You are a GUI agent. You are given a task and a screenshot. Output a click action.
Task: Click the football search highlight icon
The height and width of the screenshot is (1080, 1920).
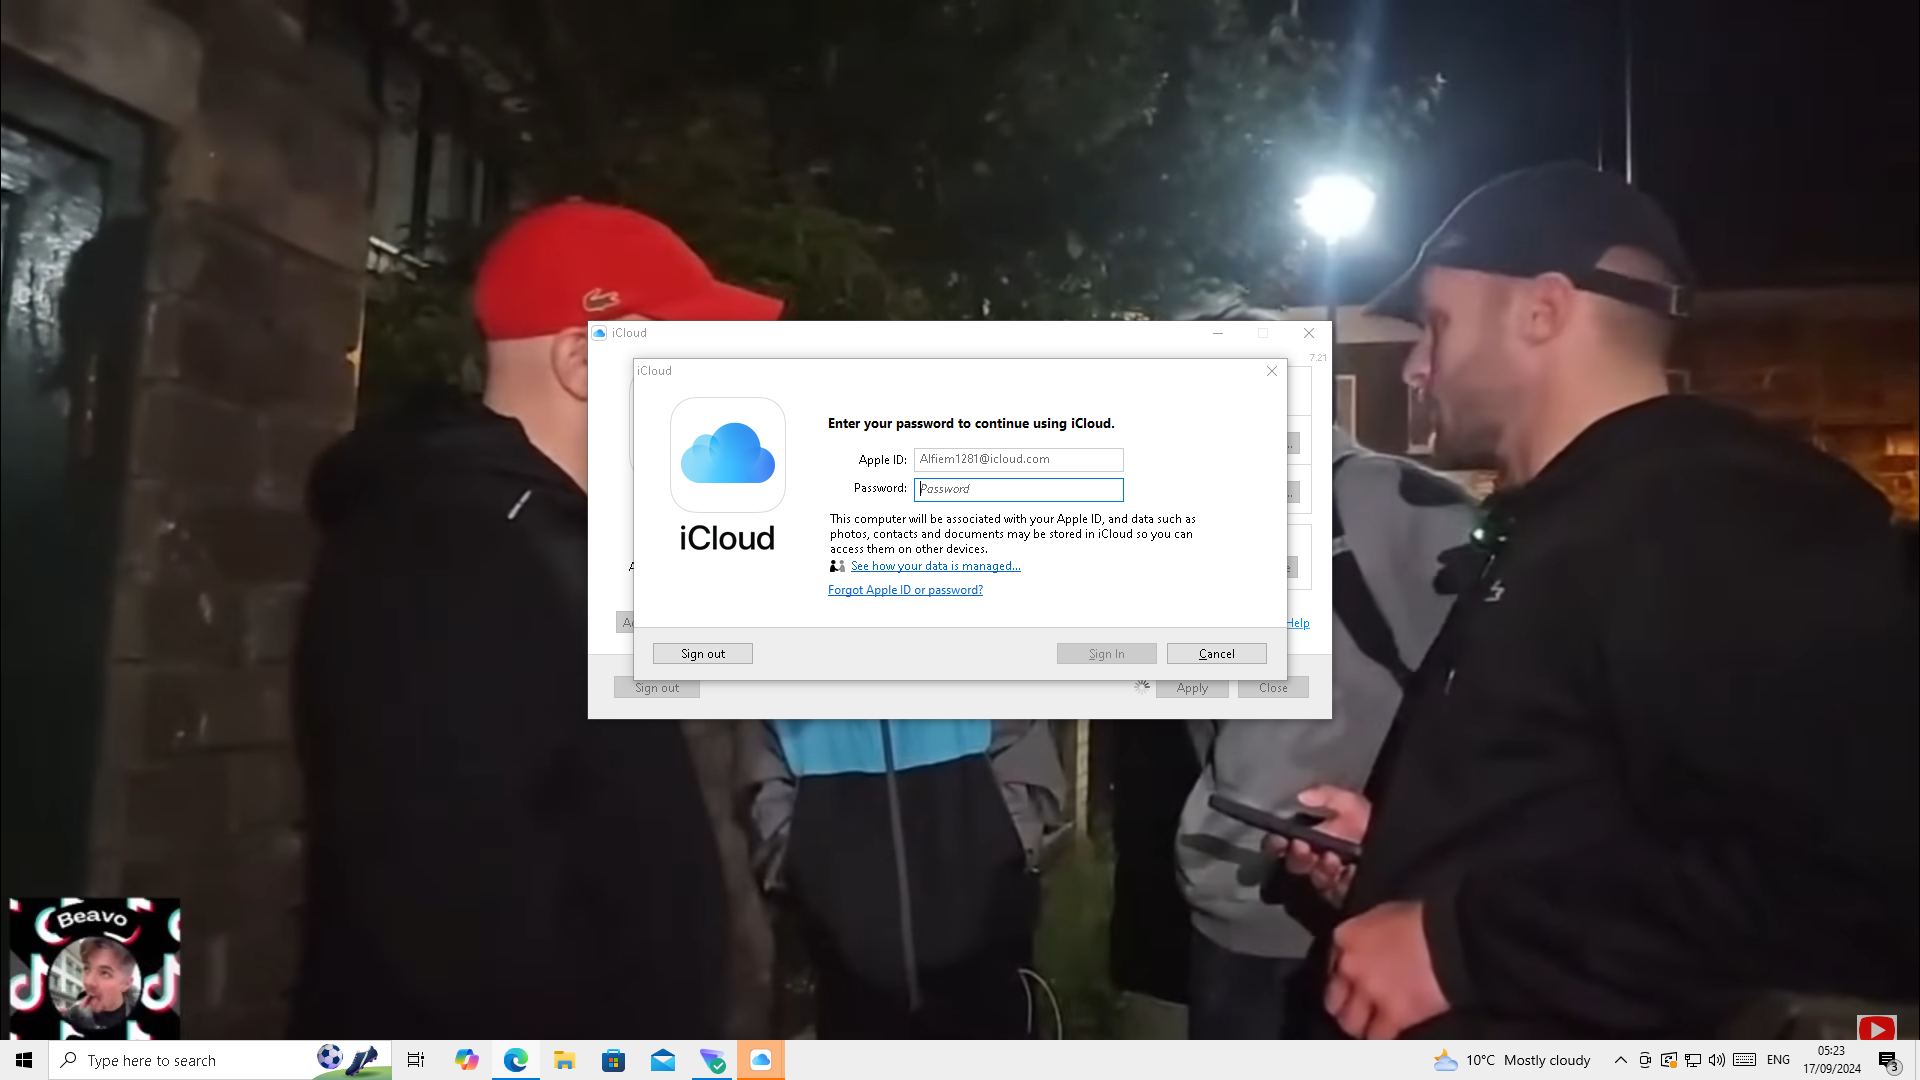coord(348,1059)
